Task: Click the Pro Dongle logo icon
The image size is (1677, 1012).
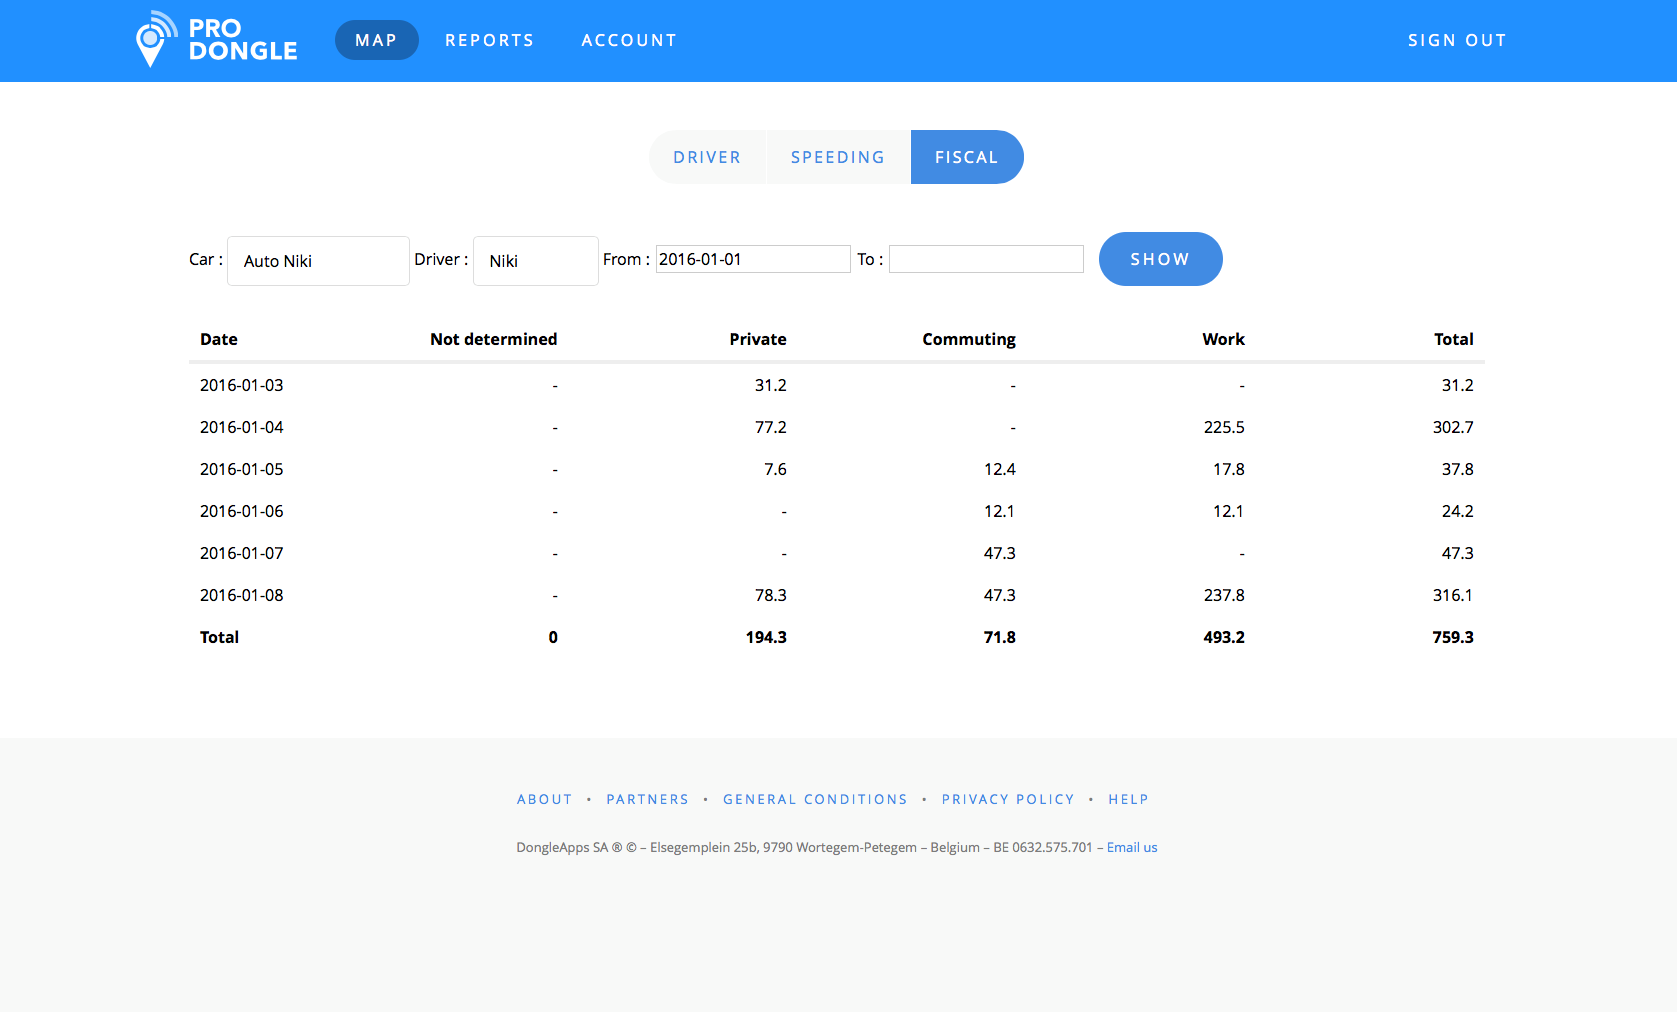Action: point(154,40)
